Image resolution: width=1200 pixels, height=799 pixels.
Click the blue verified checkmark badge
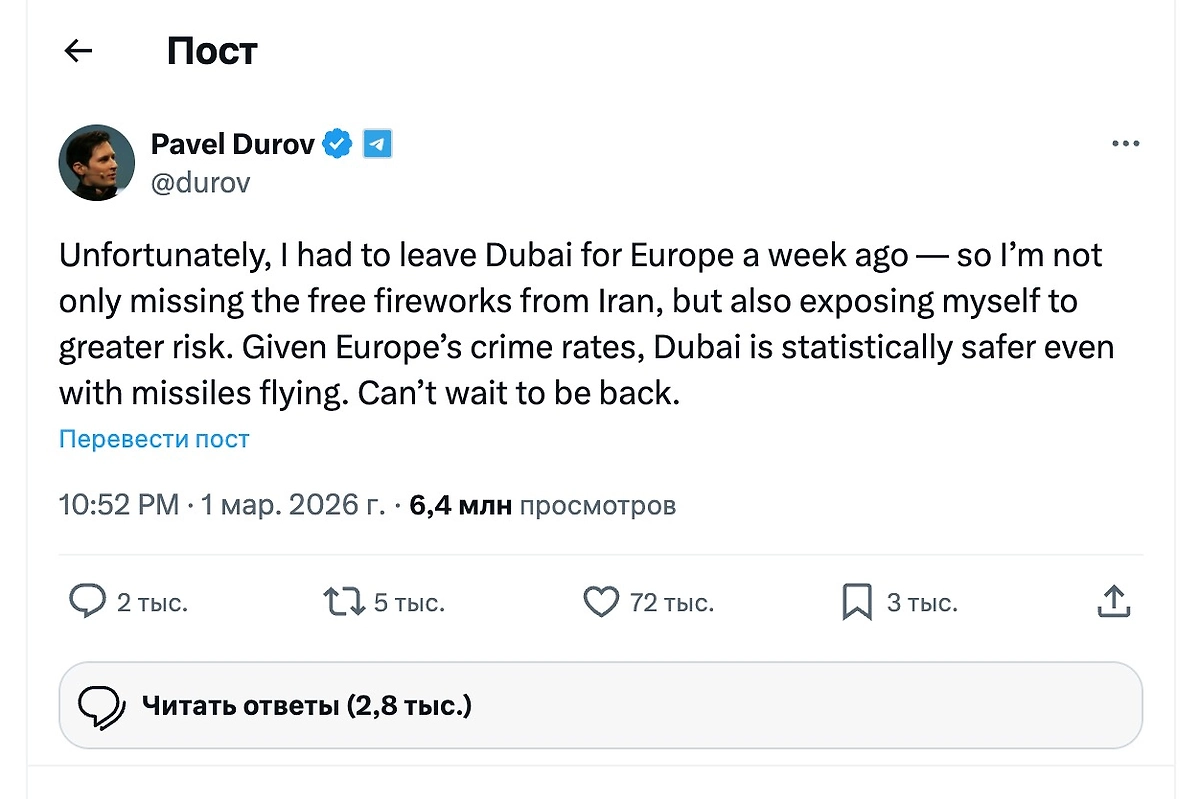point(338,144)
